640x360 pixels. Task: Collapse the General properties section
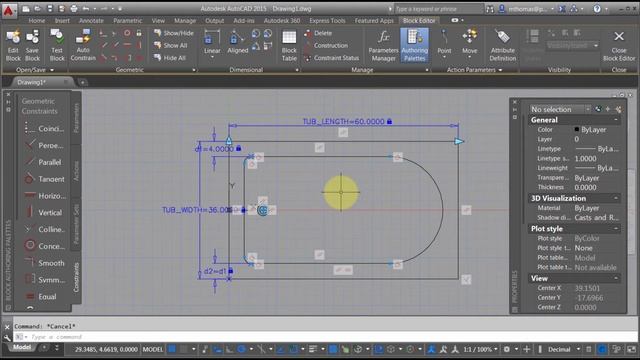[616, 120]
